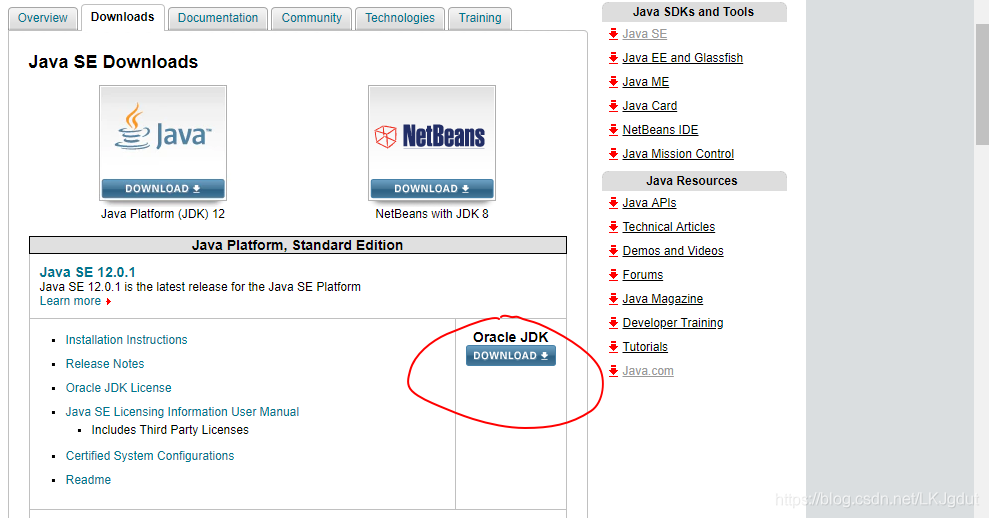The height and width of the screenshot is (518, 989).
Task: Switch to the Training tab
Action: tap(480, 18)
